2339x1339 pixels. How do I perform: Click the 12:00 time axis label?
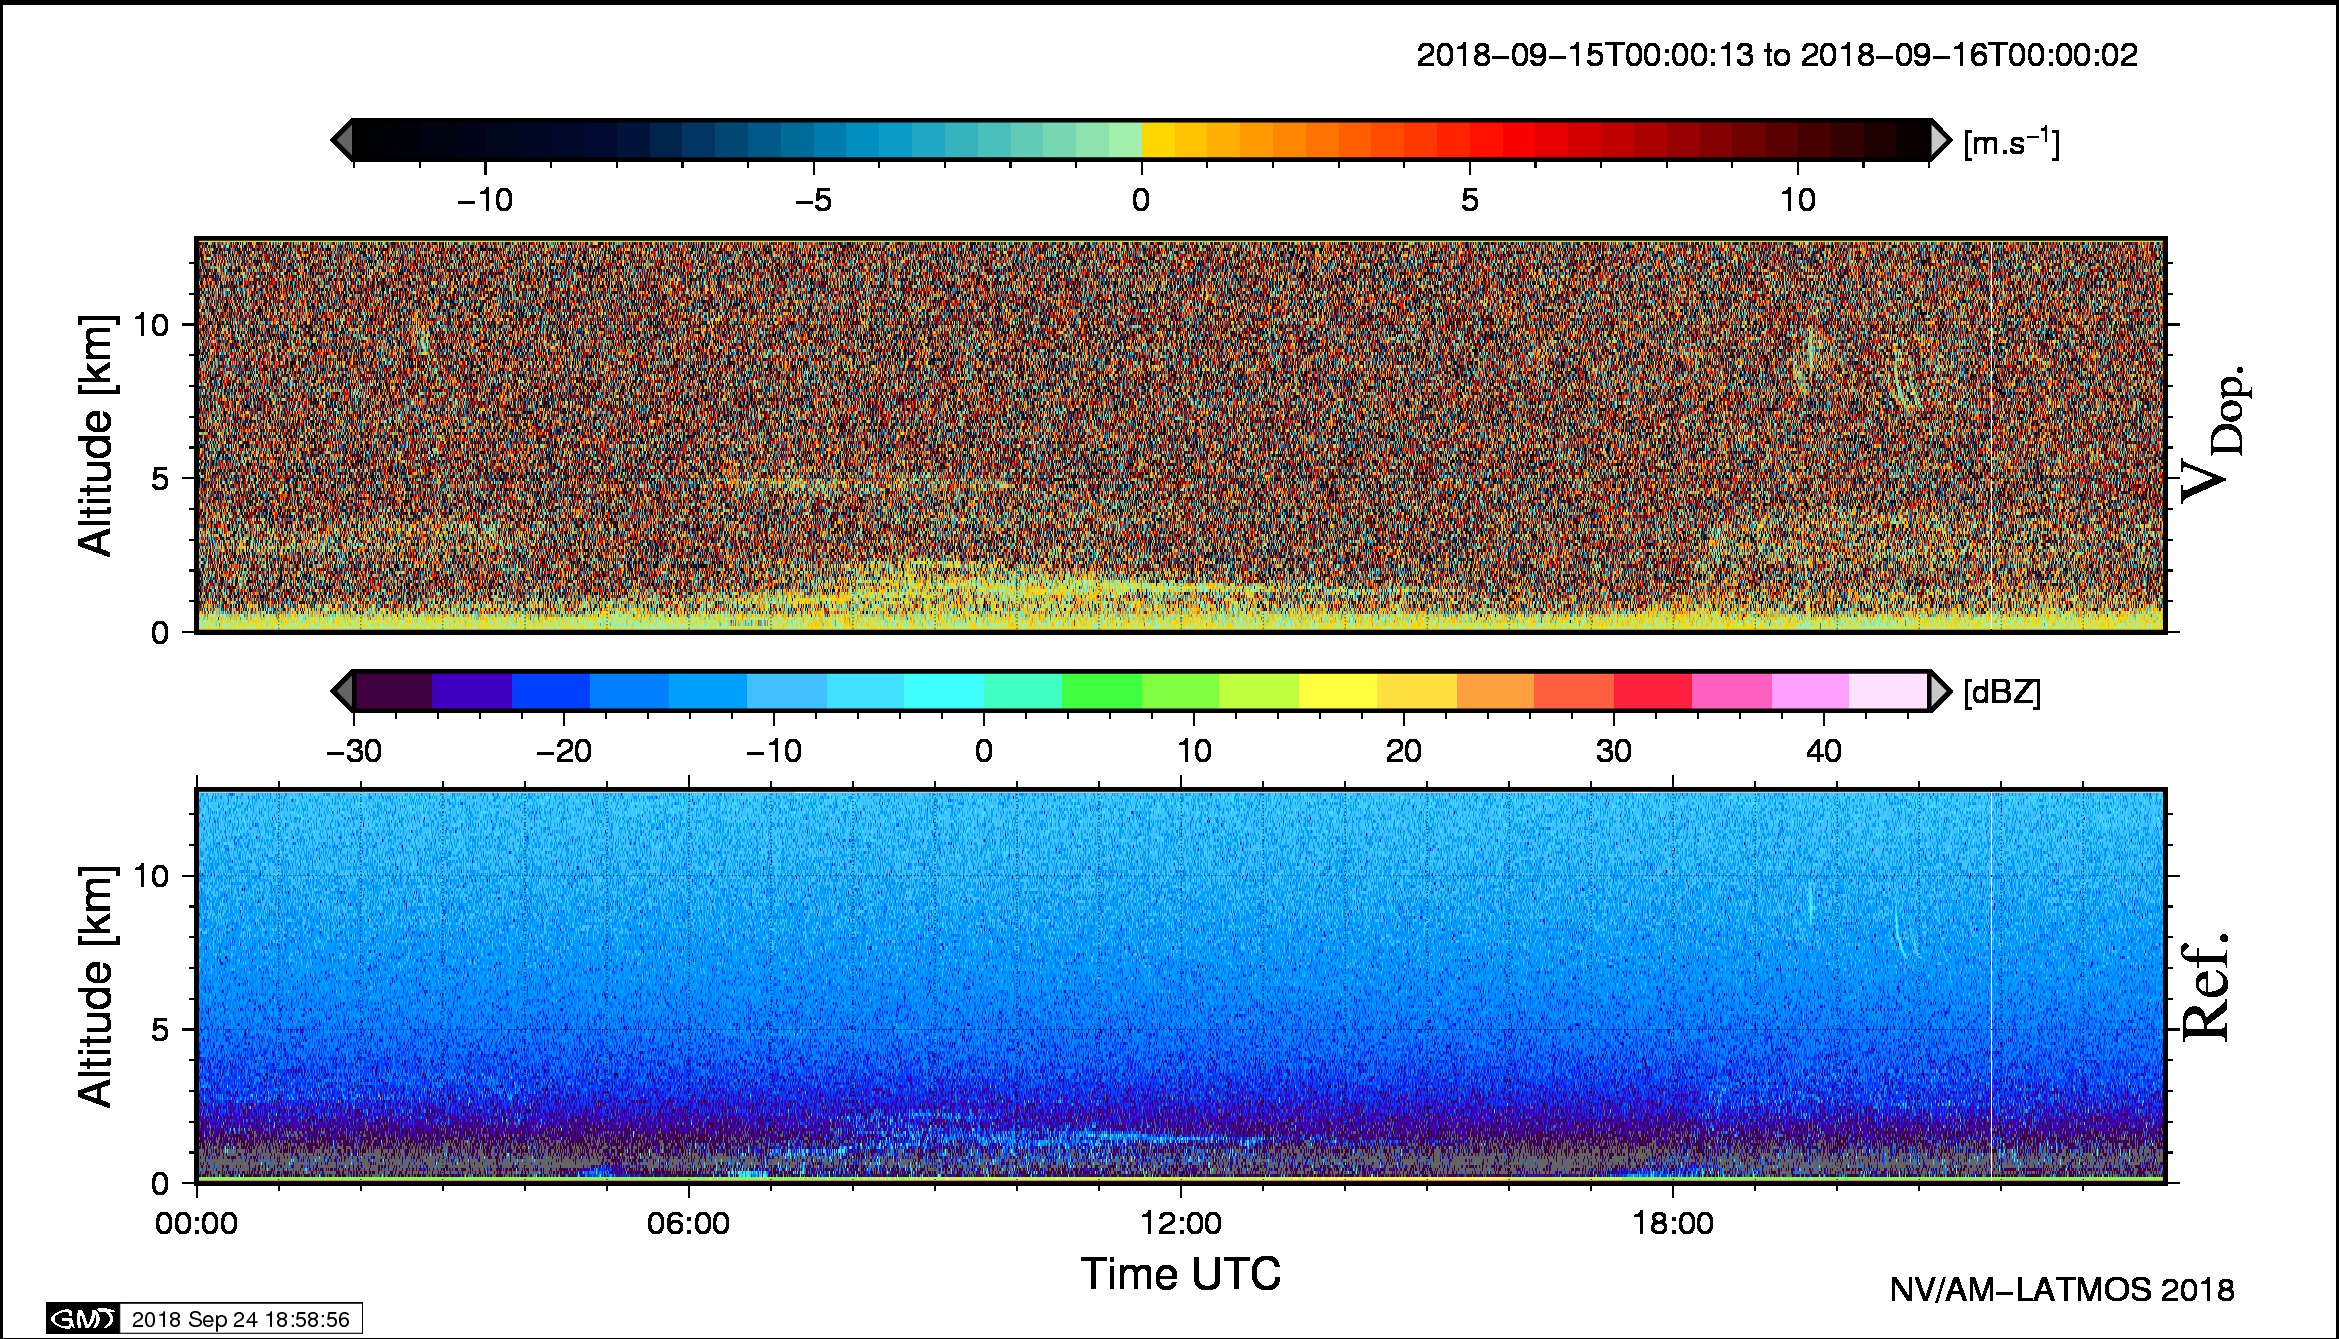pyautogui.click(x=1180, y=1224)
